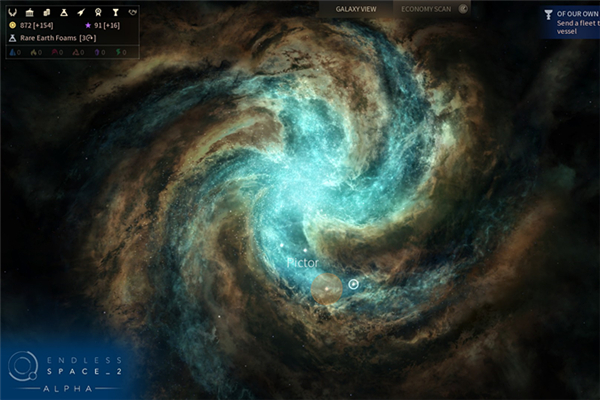The height and width of the screenshot is (400, 600).
Task: Click the 'Send a fleet' quest description text
Action: click(578, 27)
